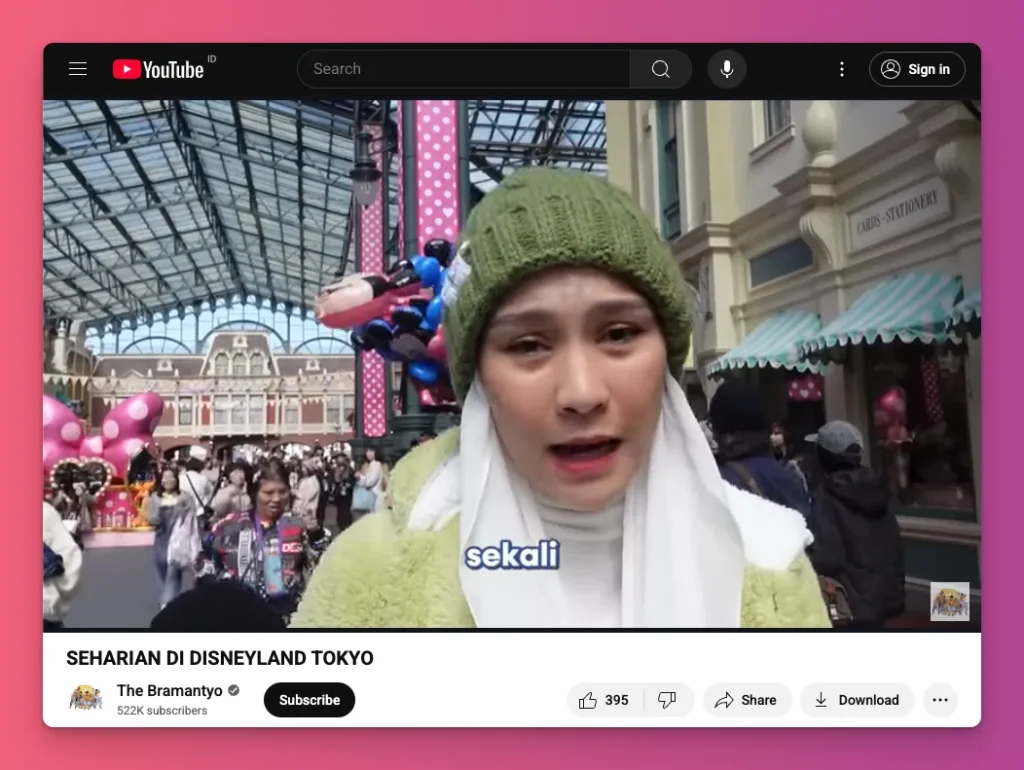Open The Bramantyo channel name link
The height and width of the screenshot is (770, 1024).
[x=172, y=690]
